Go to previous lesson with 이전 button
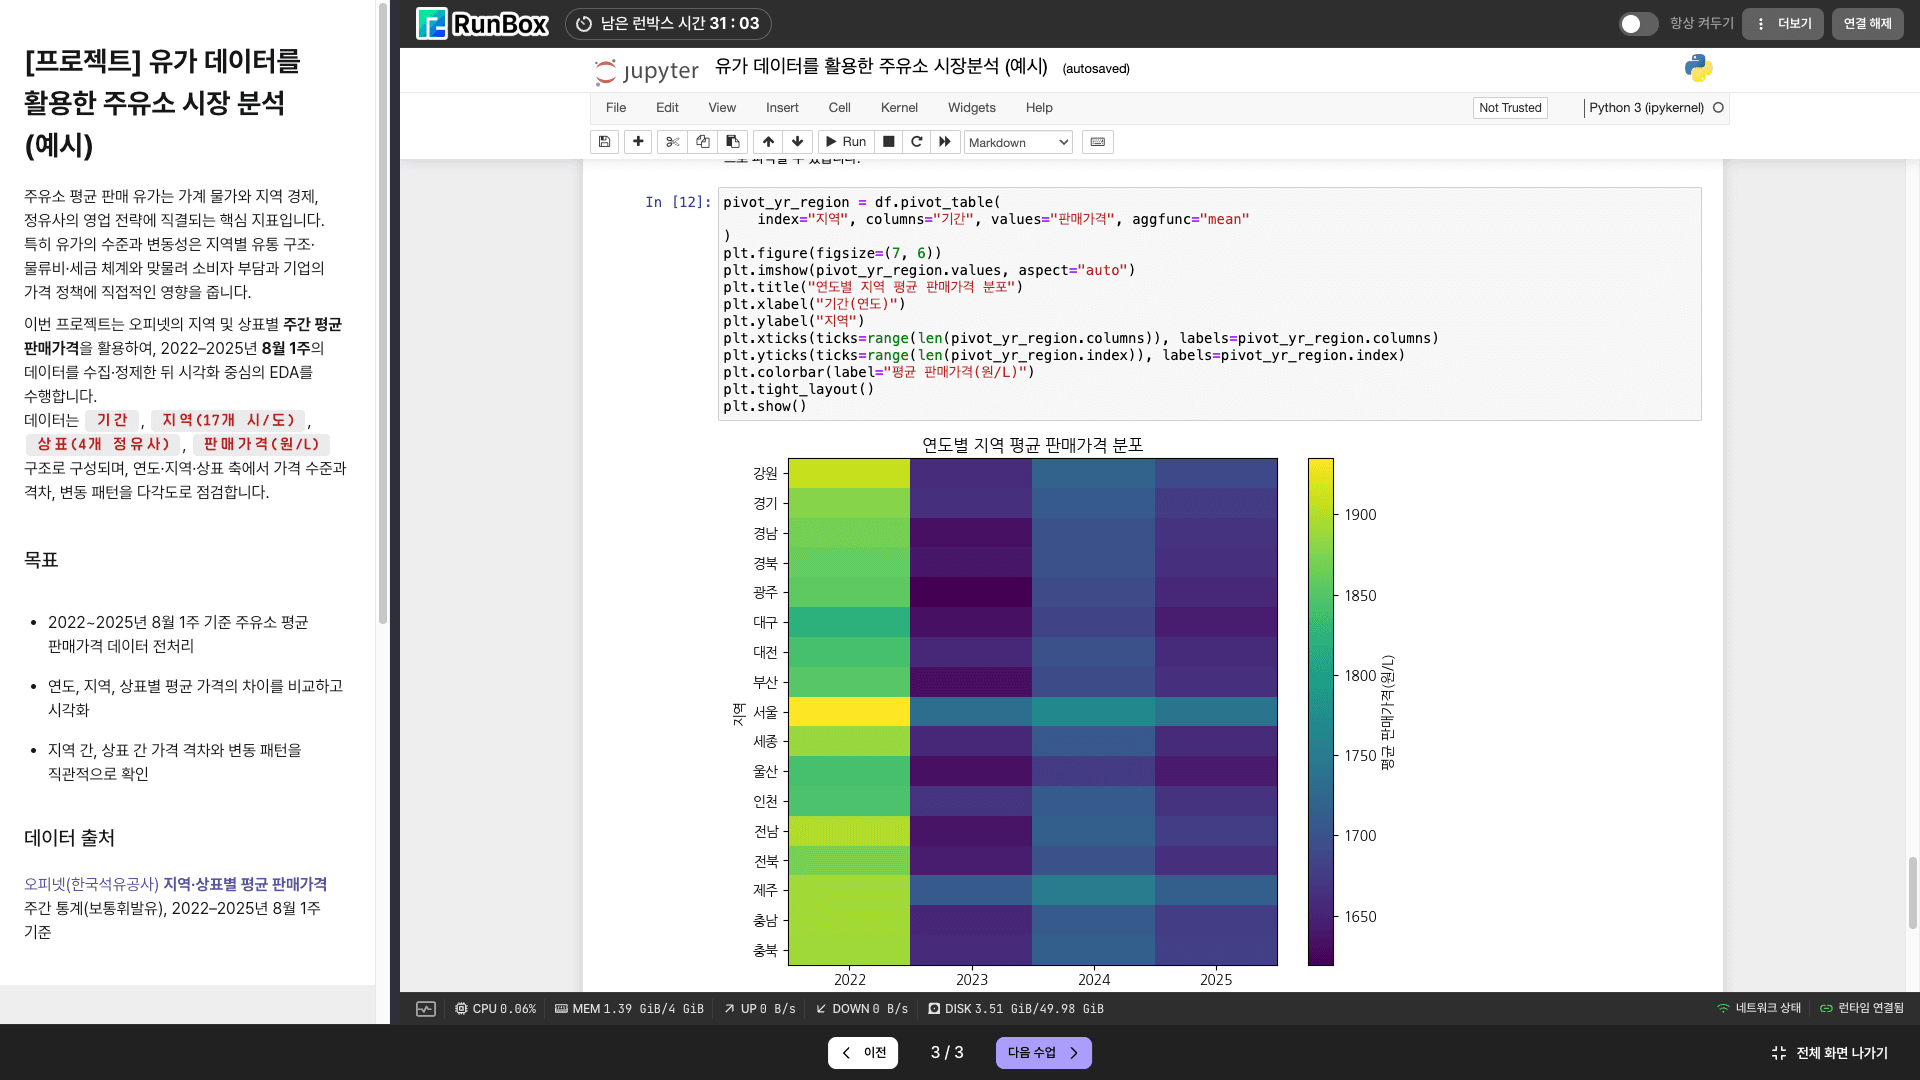 tap(863, 1053)
